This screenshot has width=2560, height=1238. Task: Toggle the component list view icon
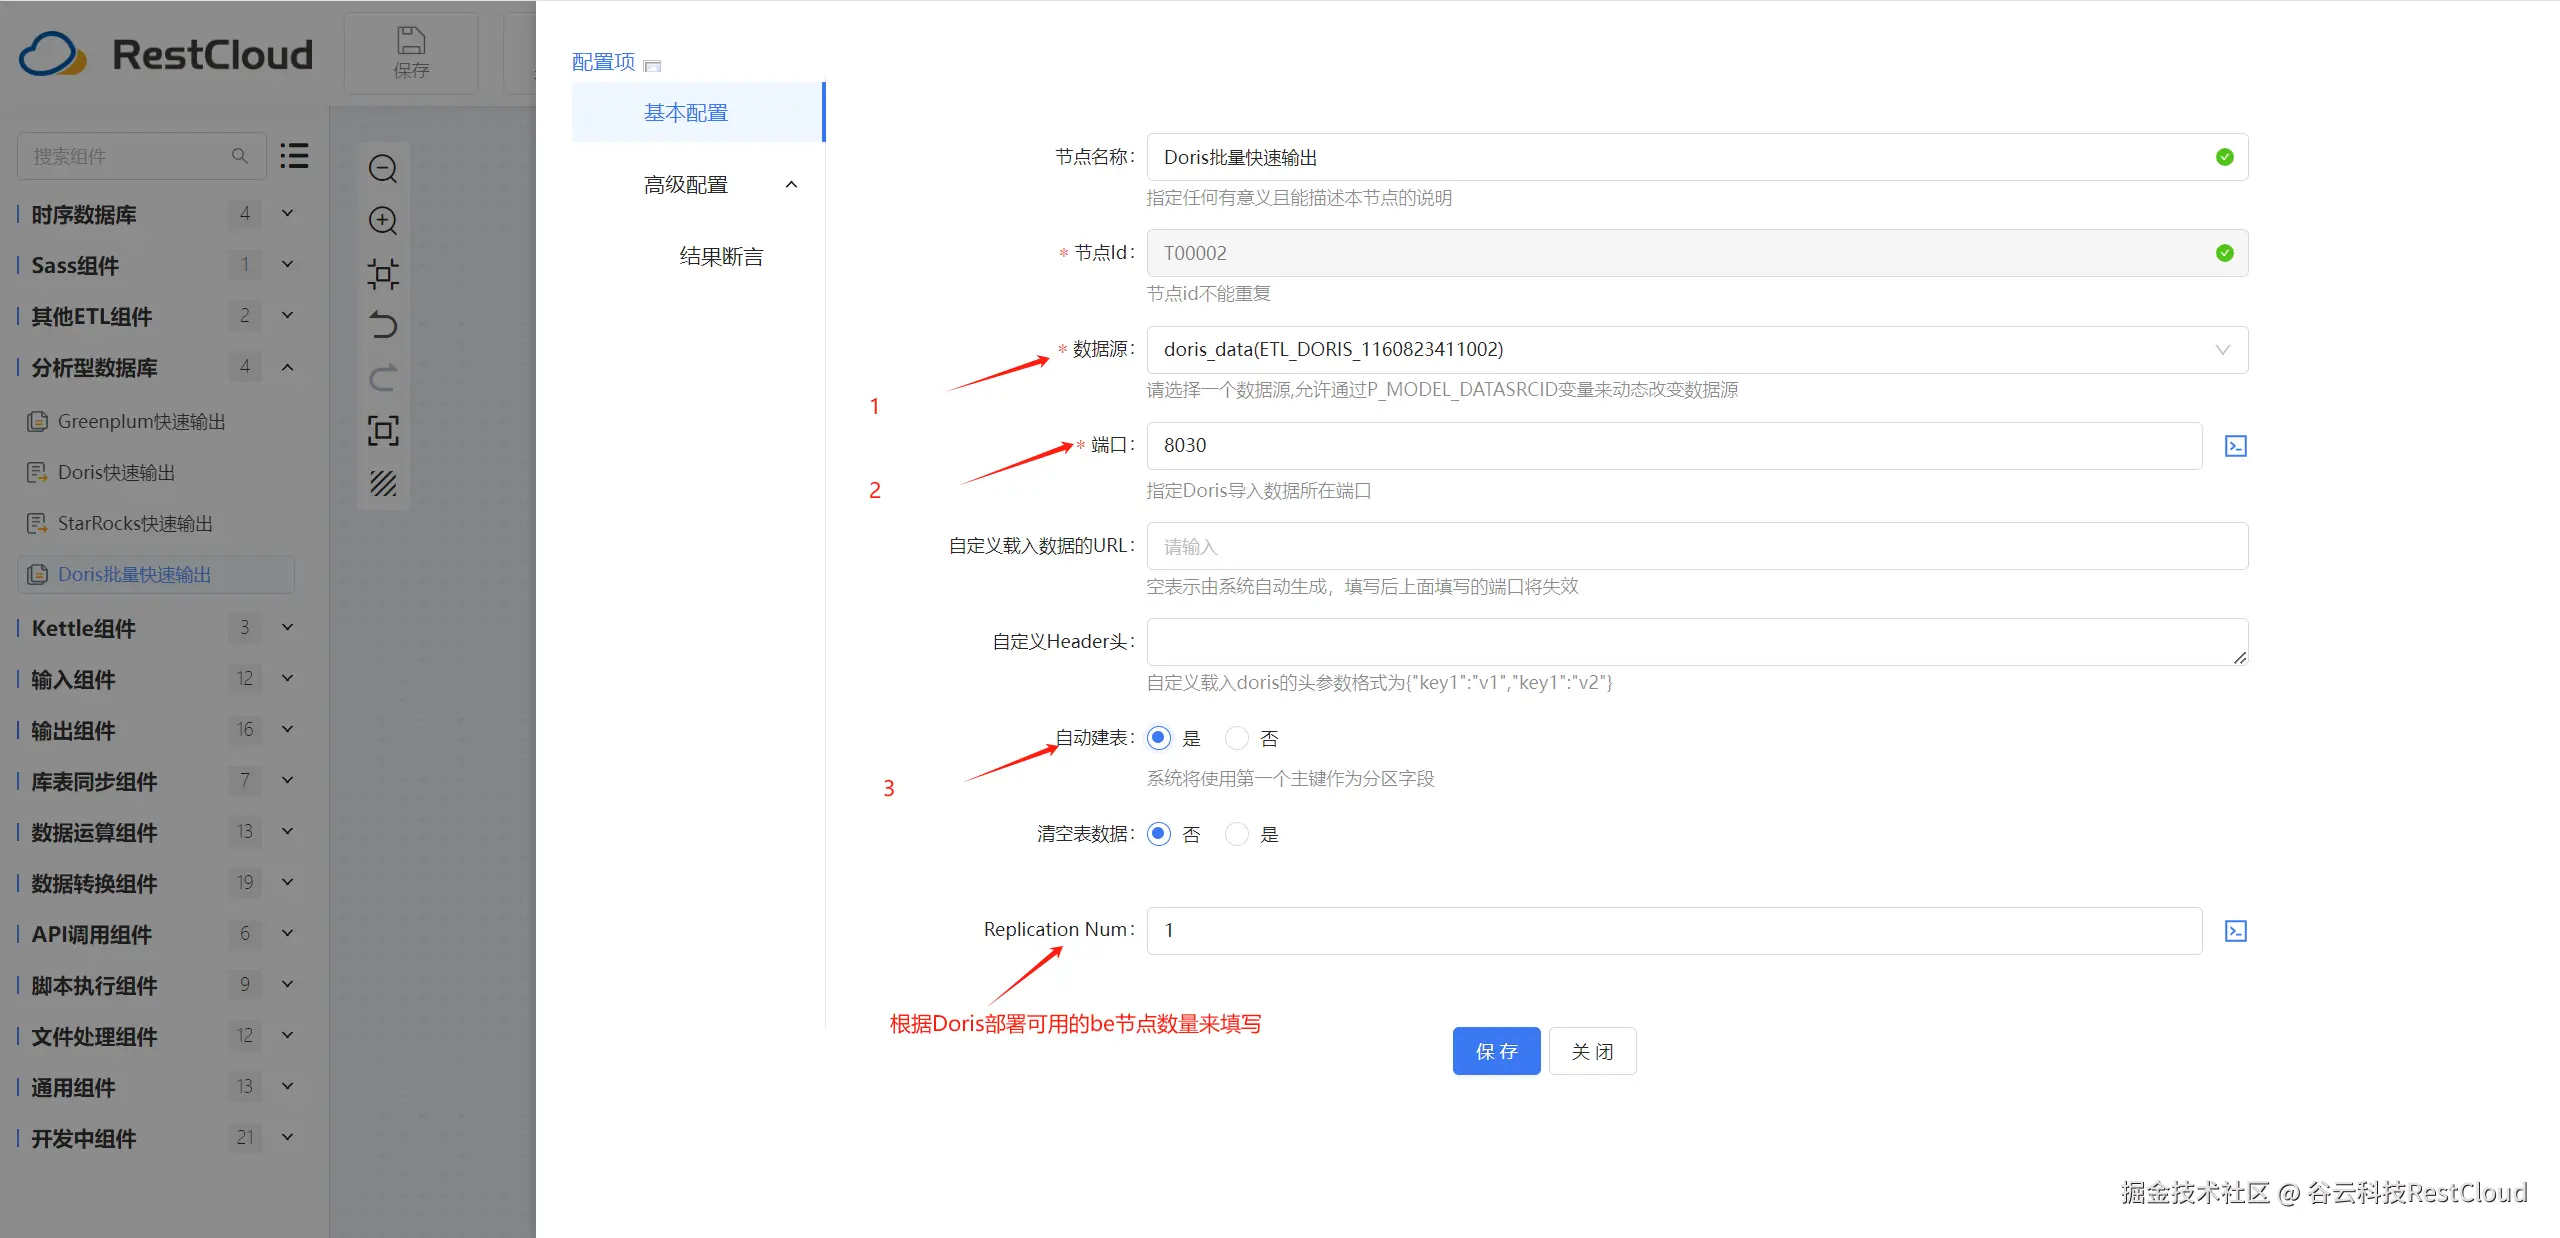(294, 155)
